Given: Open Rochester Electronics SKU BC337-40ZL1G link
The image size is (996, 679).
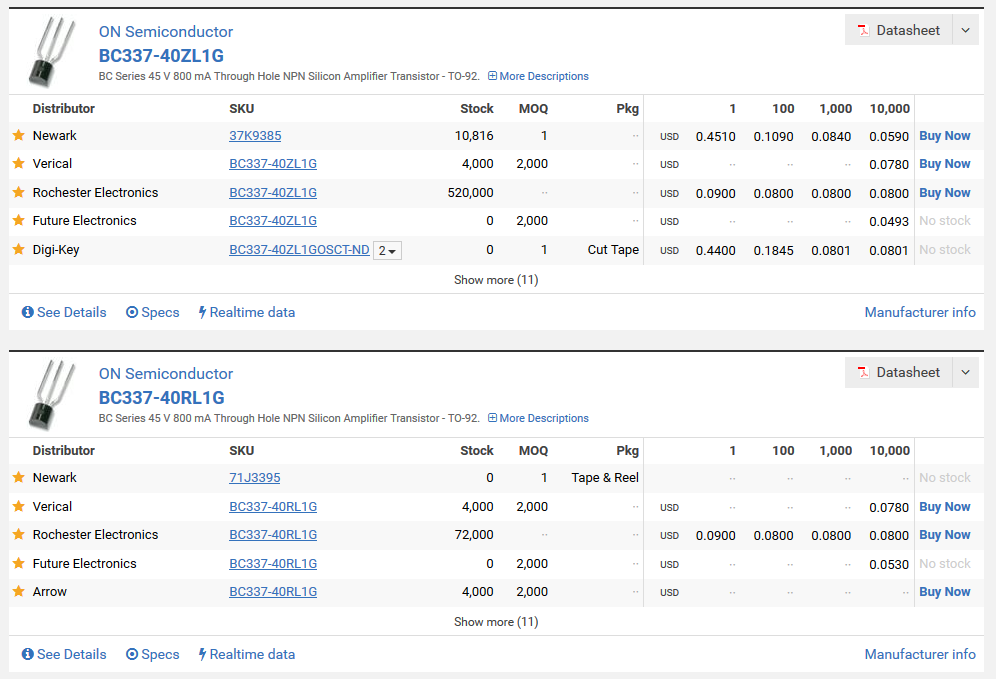Looking at the screenshot, I should [x=273, y=192].
